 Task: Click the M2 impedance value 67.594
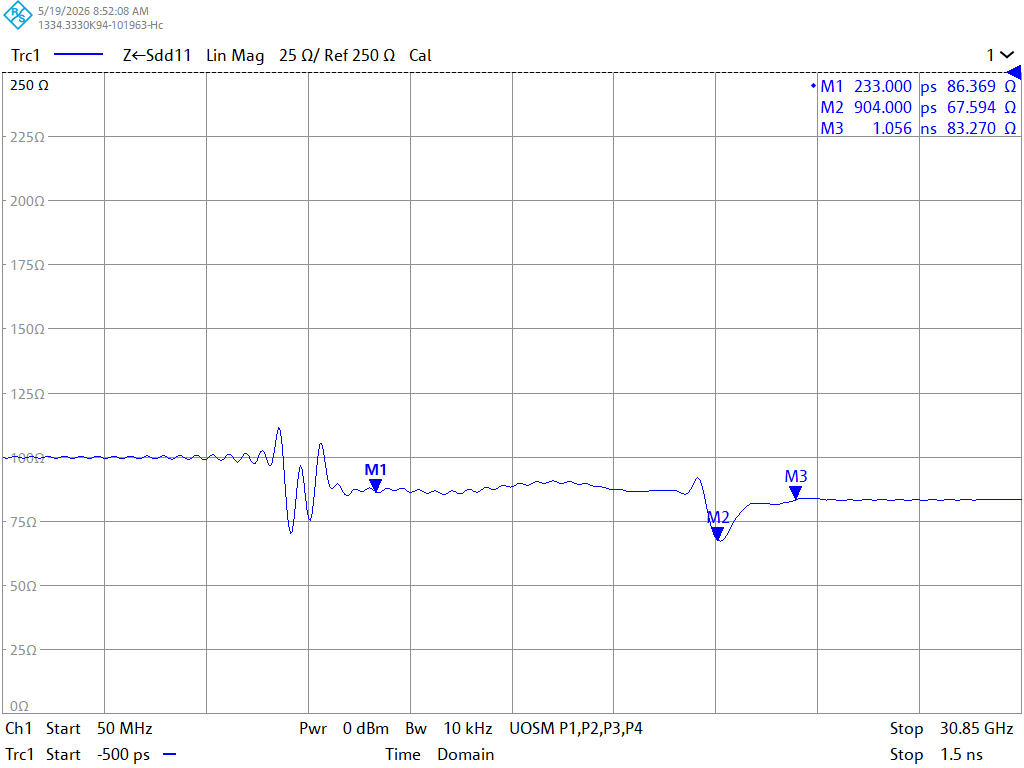point(971,107)
